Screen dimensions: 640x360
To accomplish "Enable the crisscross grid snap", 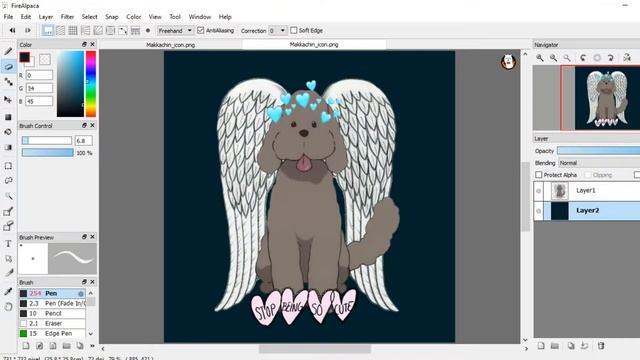I will [x=73, y=31].
